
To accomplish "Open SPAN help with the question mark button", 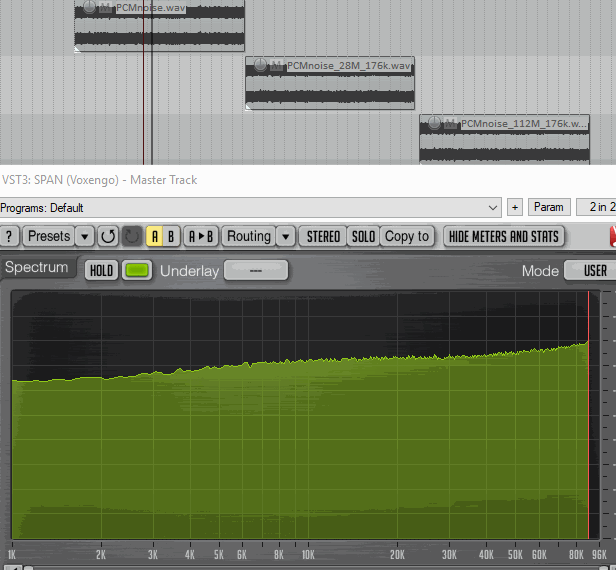I will pos(9,236).
